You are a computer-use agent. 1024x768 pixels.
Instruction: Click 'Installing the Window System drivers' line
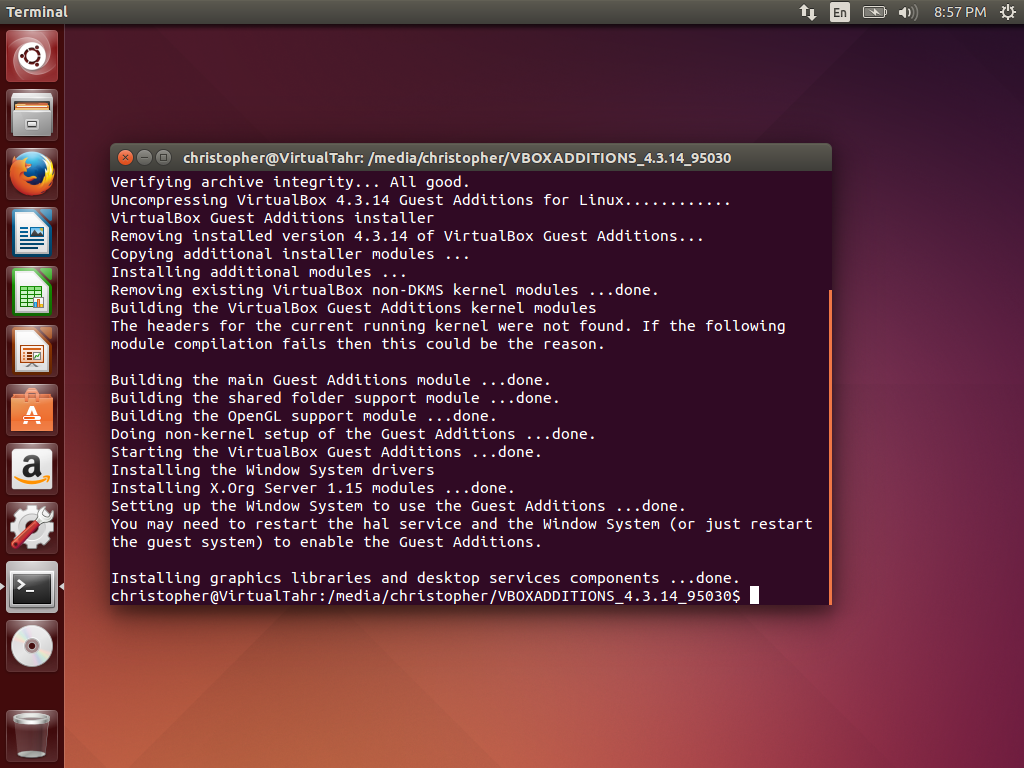click(272, 470)
